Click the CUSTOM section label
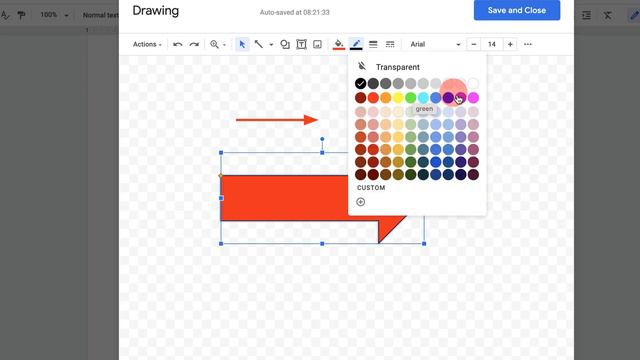The height and width of the screenshot is (360, 640). (x=371, y=188)
